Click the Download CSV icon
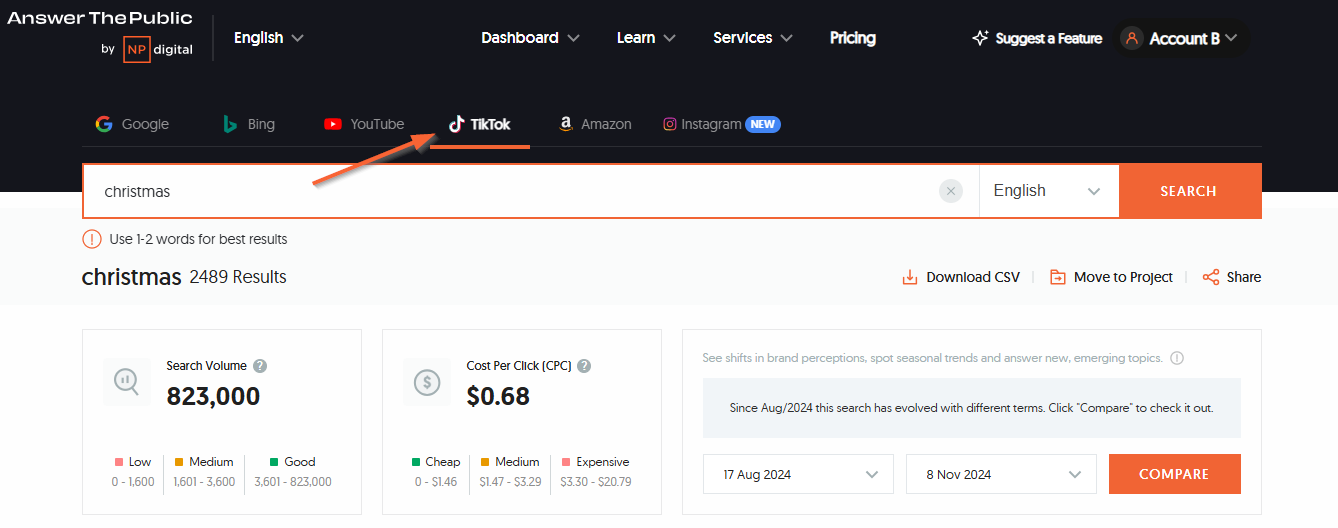This screenshot has height=528, width=1338. (910, 277)
